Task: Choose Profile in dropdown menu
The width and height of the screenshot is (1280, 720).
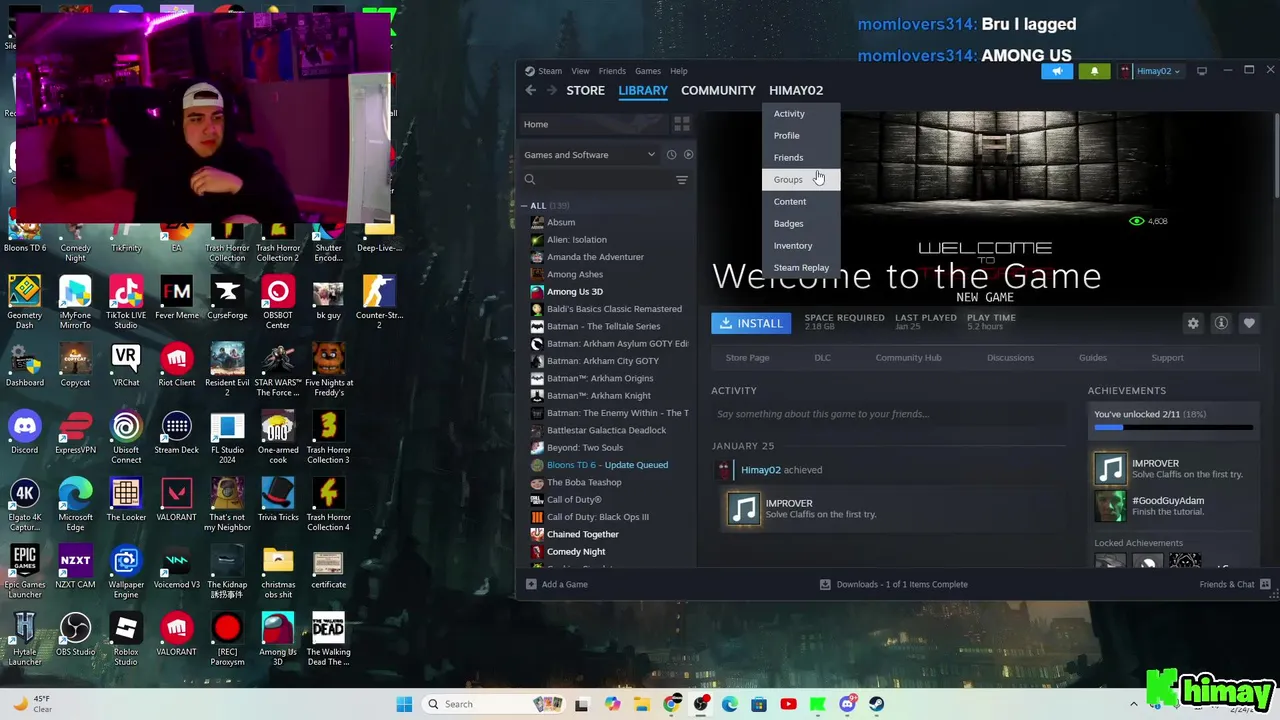Action: point(786,136)
